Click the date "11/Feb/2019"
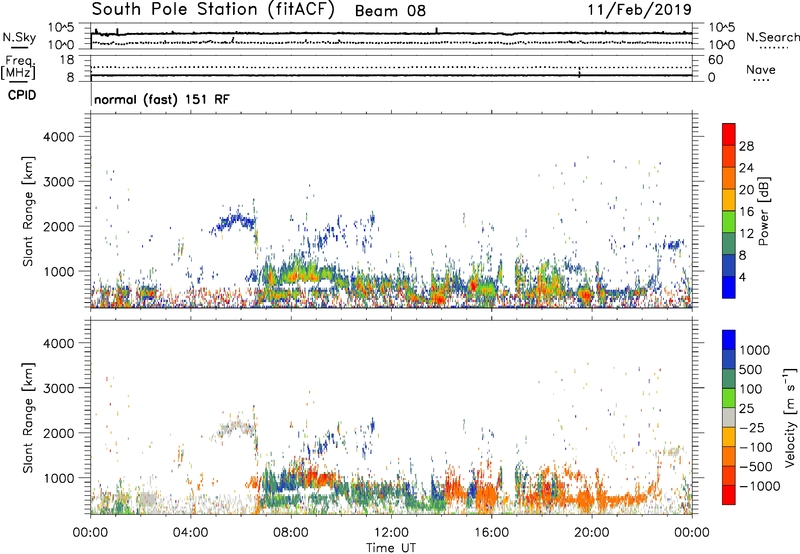The width and height of the screenshot is (800, 554). click(x=640, y=9)
